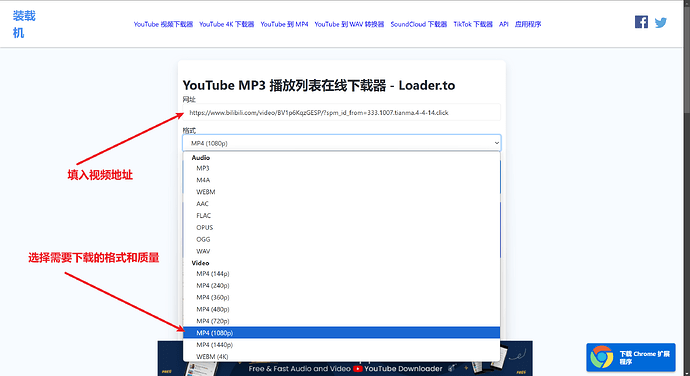Open the Twitter bird icon link
The width and height of the screenshot is (690, 376).
661,22
